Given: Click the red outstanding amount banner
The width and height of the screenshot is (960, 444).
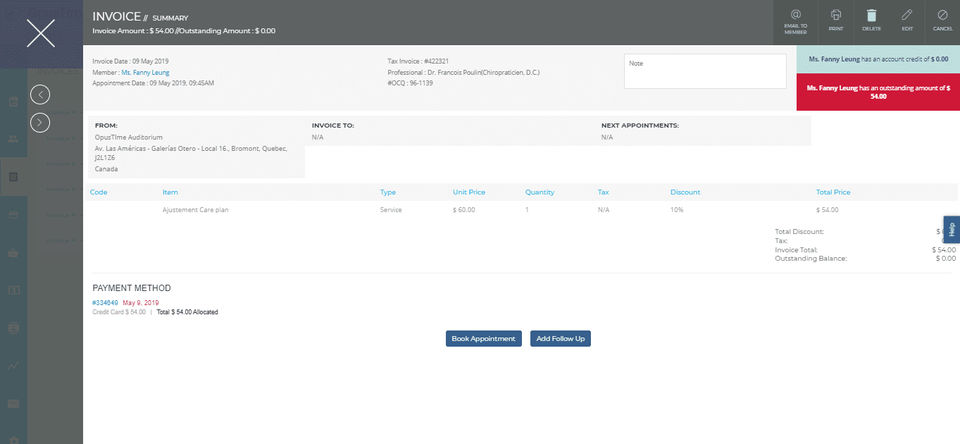Looking at the screenshot, I should [x=878, y=92].
